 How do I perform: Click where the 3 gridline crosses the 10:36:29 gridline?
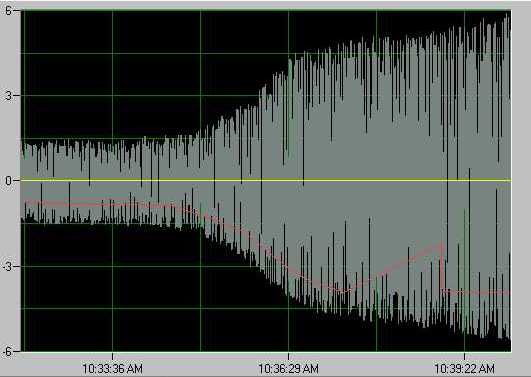point(289,96)
